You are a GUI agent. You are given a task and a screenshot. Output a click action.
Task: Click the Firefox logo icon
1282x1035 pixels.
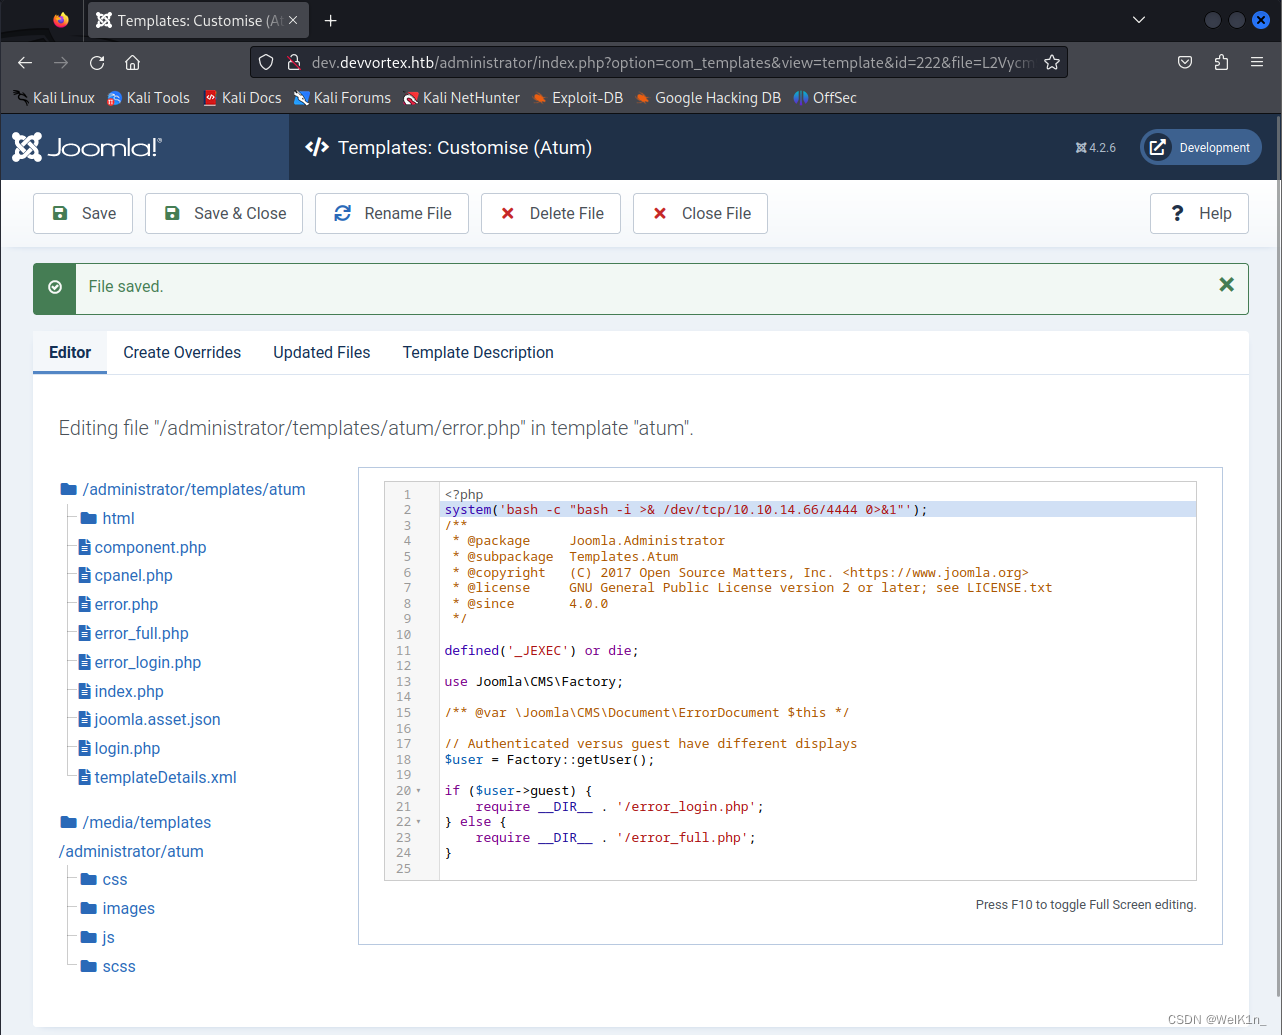(x=61, y=20)
